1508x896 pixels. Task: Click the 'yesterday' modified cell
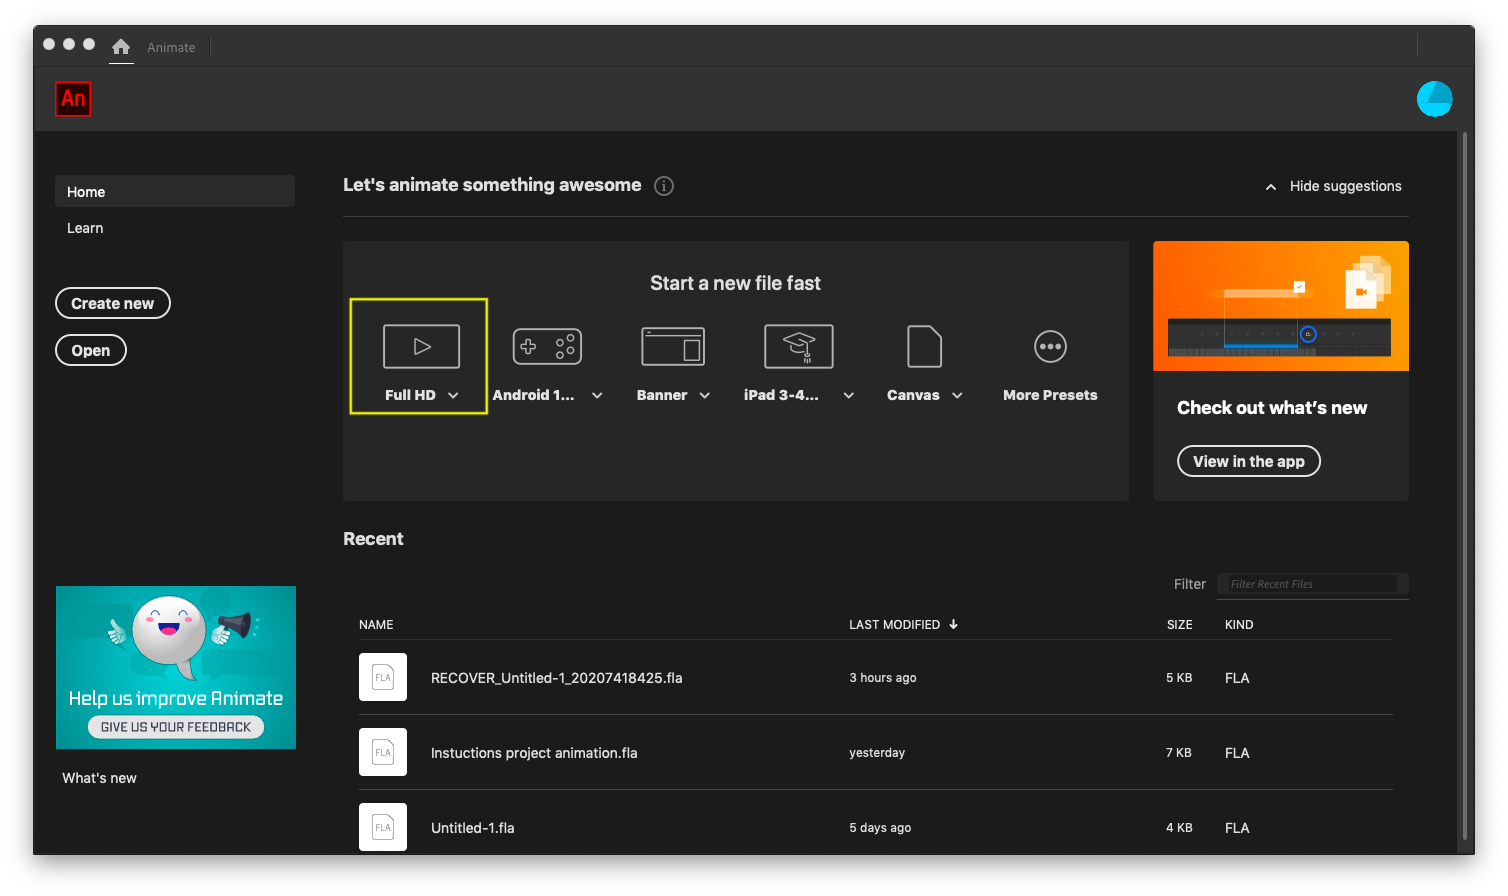[877, 753]
